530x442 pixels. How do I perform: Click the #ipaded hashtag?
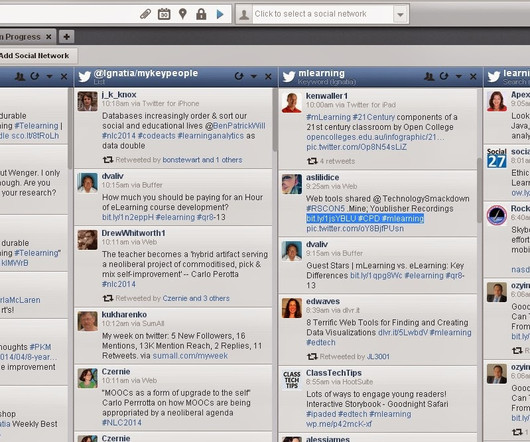pos(321,414)
